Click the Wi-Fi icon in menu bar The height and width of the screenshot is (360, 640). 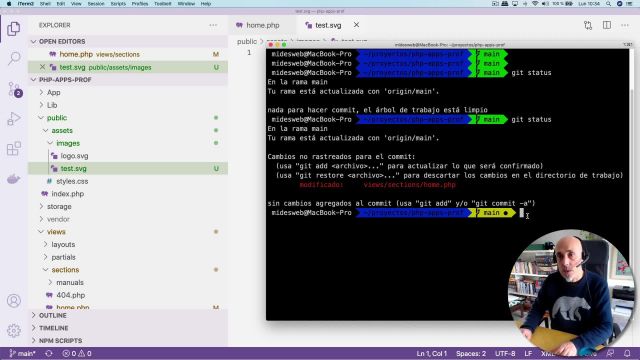click(x=535, y=4)
